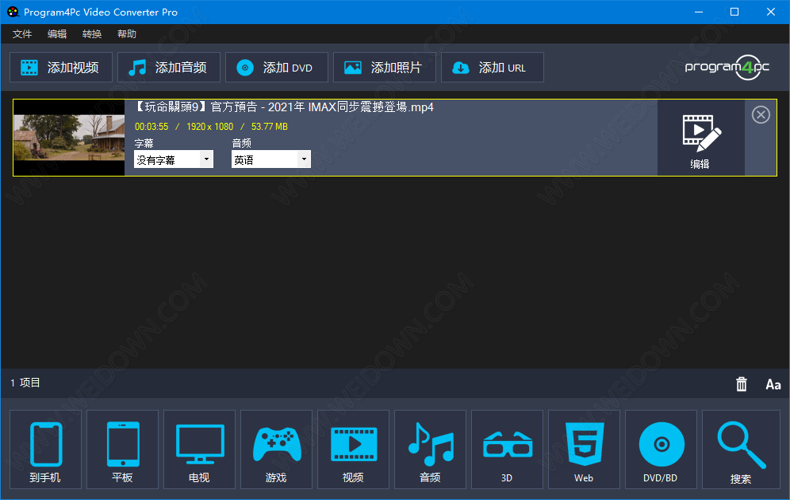This screenshot has width=790, height=500.
Task: Select the 3D output category
Action: pos(507,449)
